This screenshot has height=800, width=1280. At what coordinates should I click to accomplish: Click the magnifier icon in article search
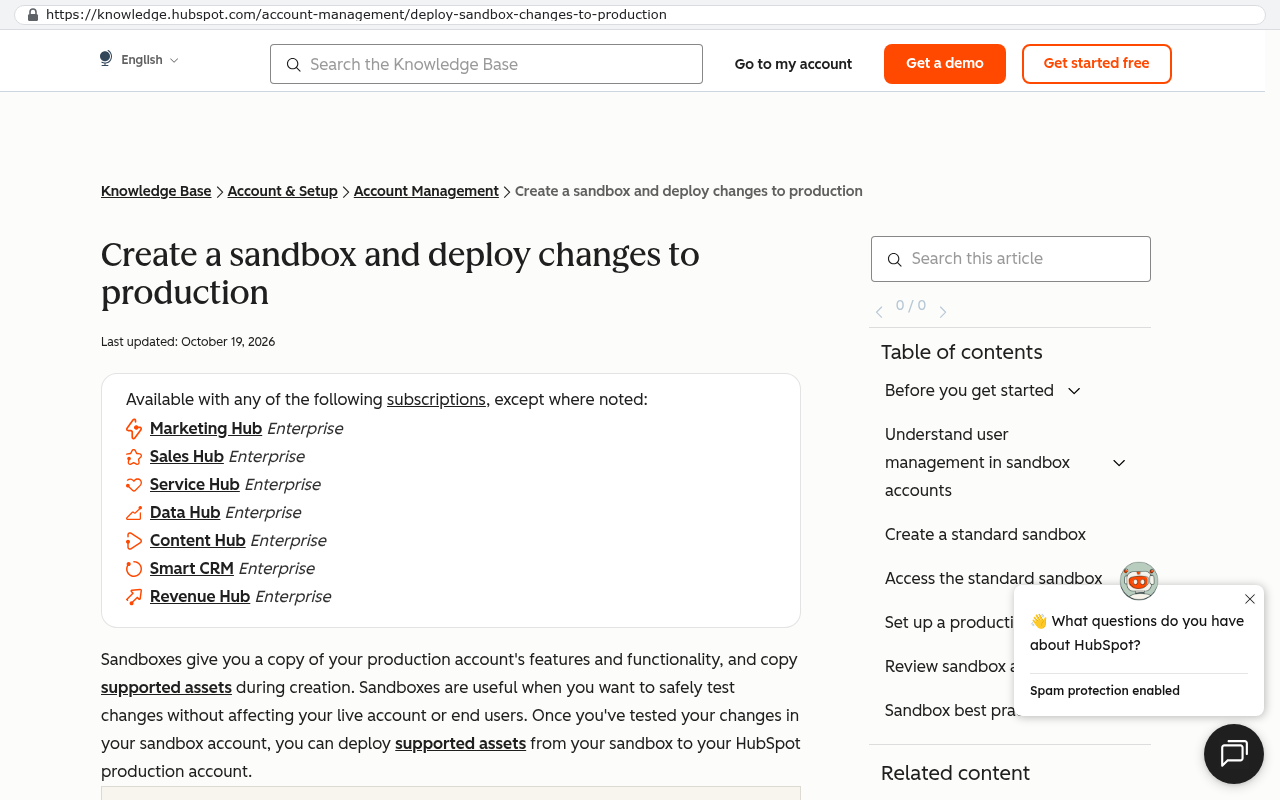895,259
